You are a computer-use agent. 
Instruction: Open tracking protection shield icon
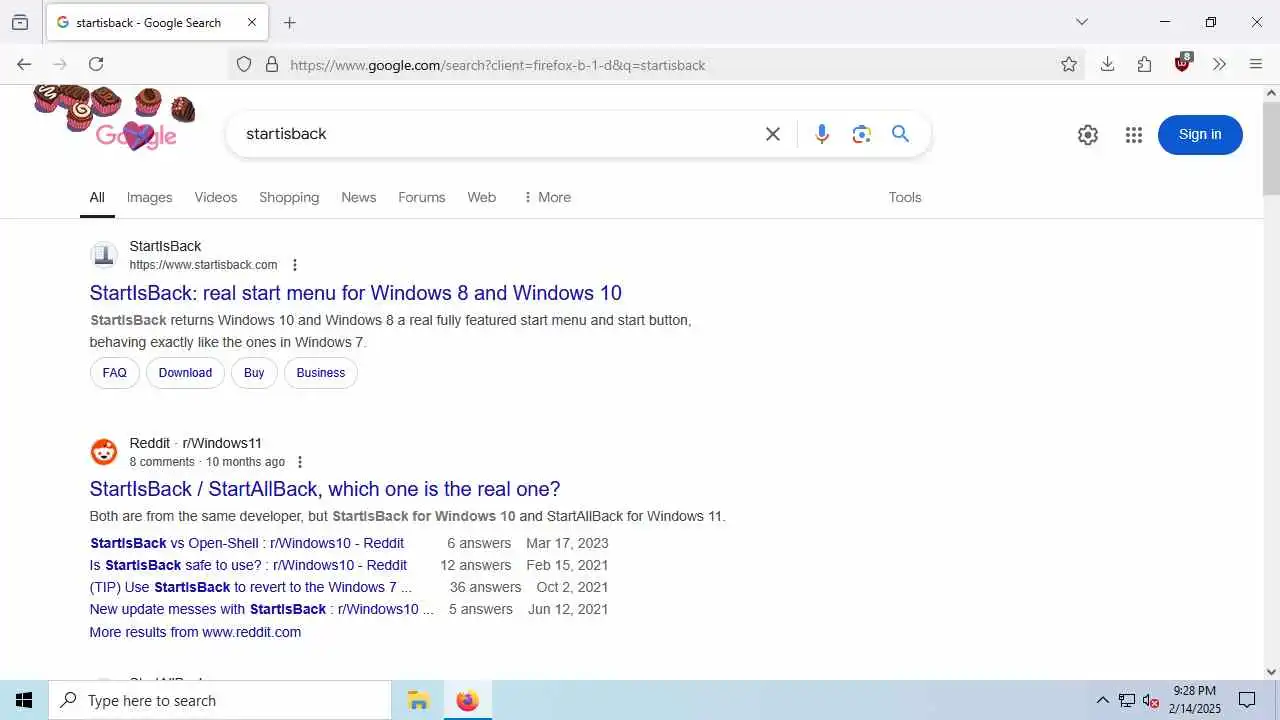244,64
